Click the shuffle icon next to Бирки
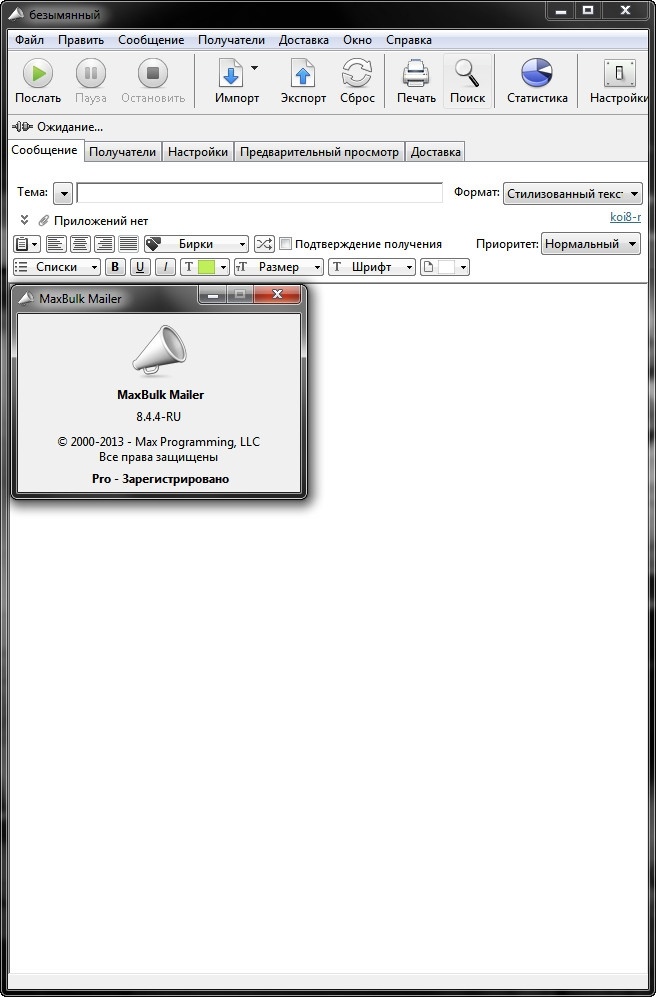 [263, 244]
